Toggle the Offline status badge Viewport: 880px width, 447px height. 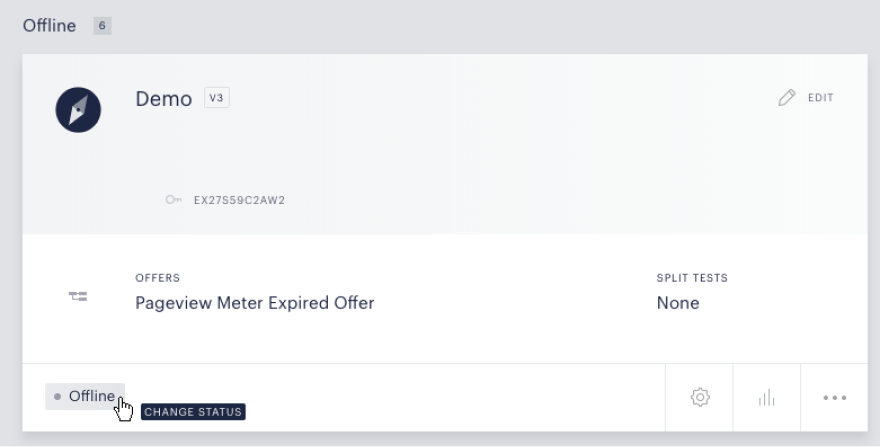tap(85, 396)
